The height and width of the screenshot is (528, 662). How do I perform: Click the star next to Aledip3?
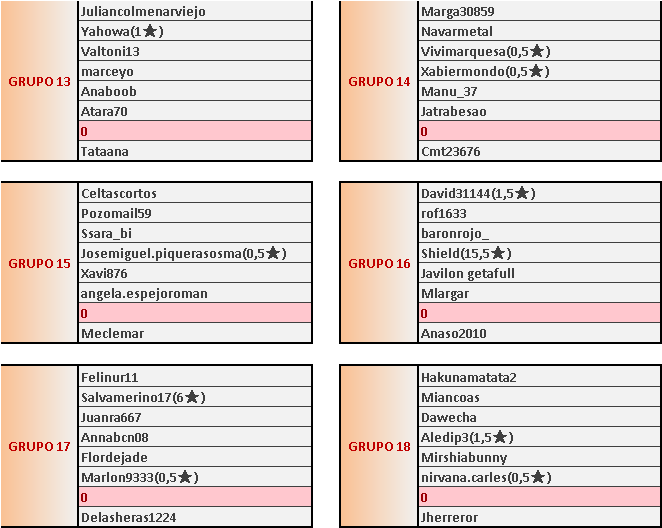tap(502, 437)
